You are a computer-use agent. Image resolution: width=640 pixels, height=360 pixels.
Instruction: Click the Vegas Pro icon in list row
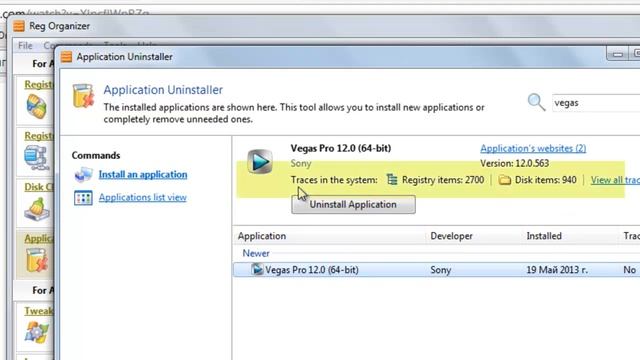[257, 269]
